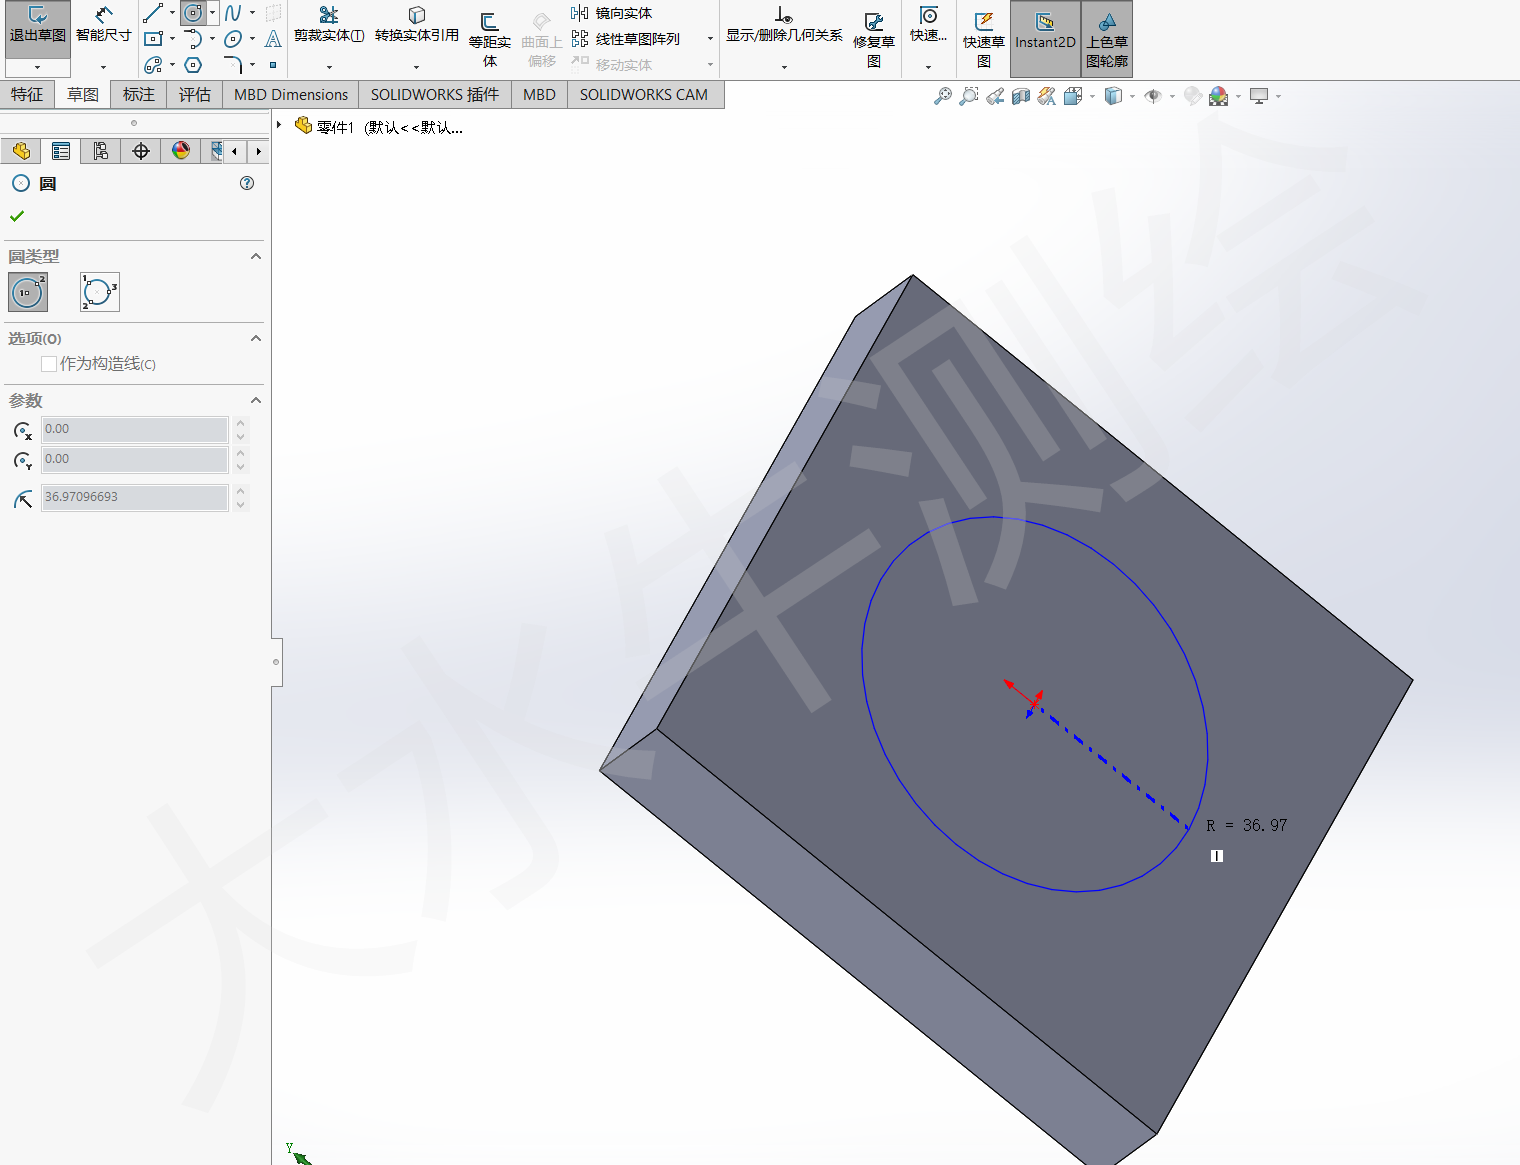Confirm the circle with green checkmark

tap(17, 216)
